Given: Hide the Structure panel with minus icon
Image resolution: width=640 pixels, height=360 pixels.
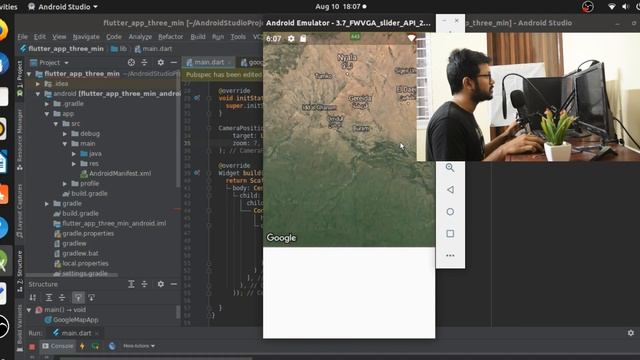Looking at the screenshot, I should pyautogui.click(x=173, y=284).
